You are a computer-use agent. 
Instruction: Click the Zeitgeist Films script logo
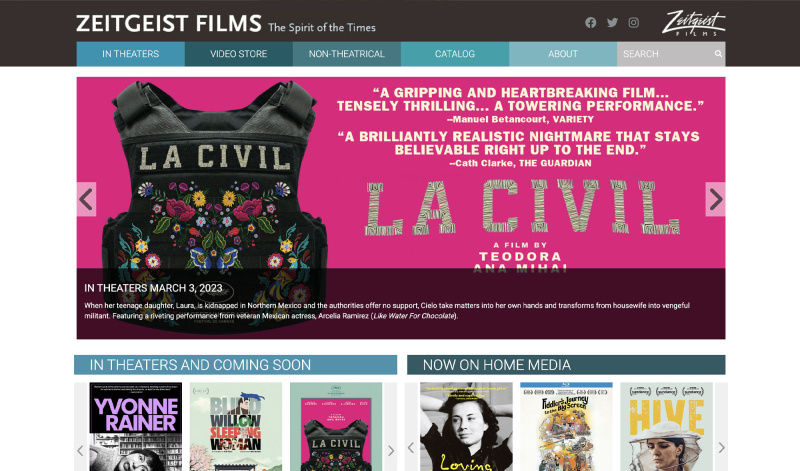click(693, 23)
